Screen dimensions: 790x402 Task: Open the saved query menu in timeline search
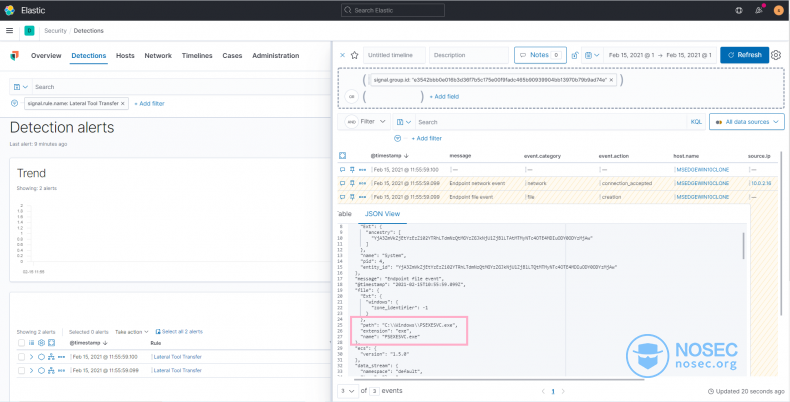[404, 122]
